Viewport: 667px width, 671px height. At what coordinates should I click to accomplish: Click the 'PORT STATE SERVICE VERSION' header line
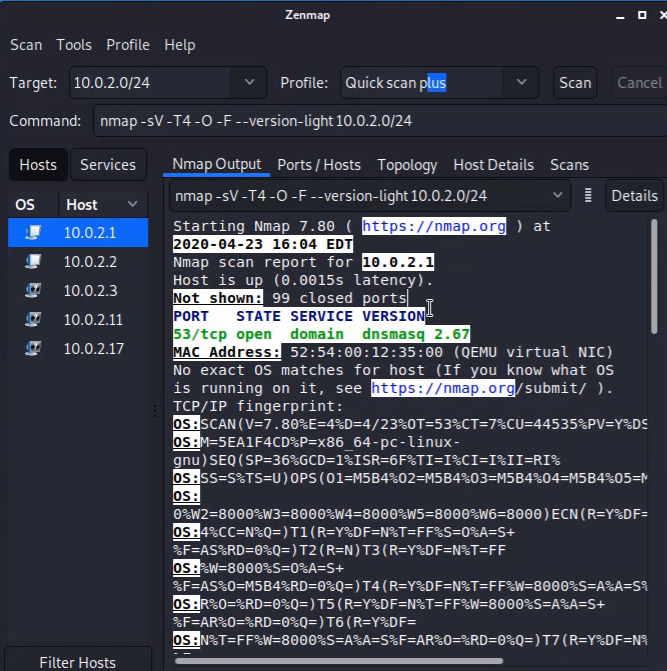coord(299,316)
